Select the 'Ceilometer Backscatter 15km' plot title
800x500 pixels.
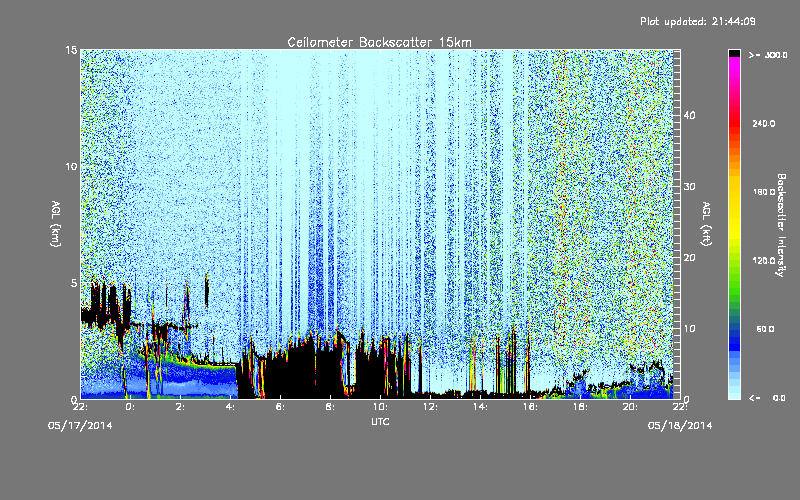379,42
